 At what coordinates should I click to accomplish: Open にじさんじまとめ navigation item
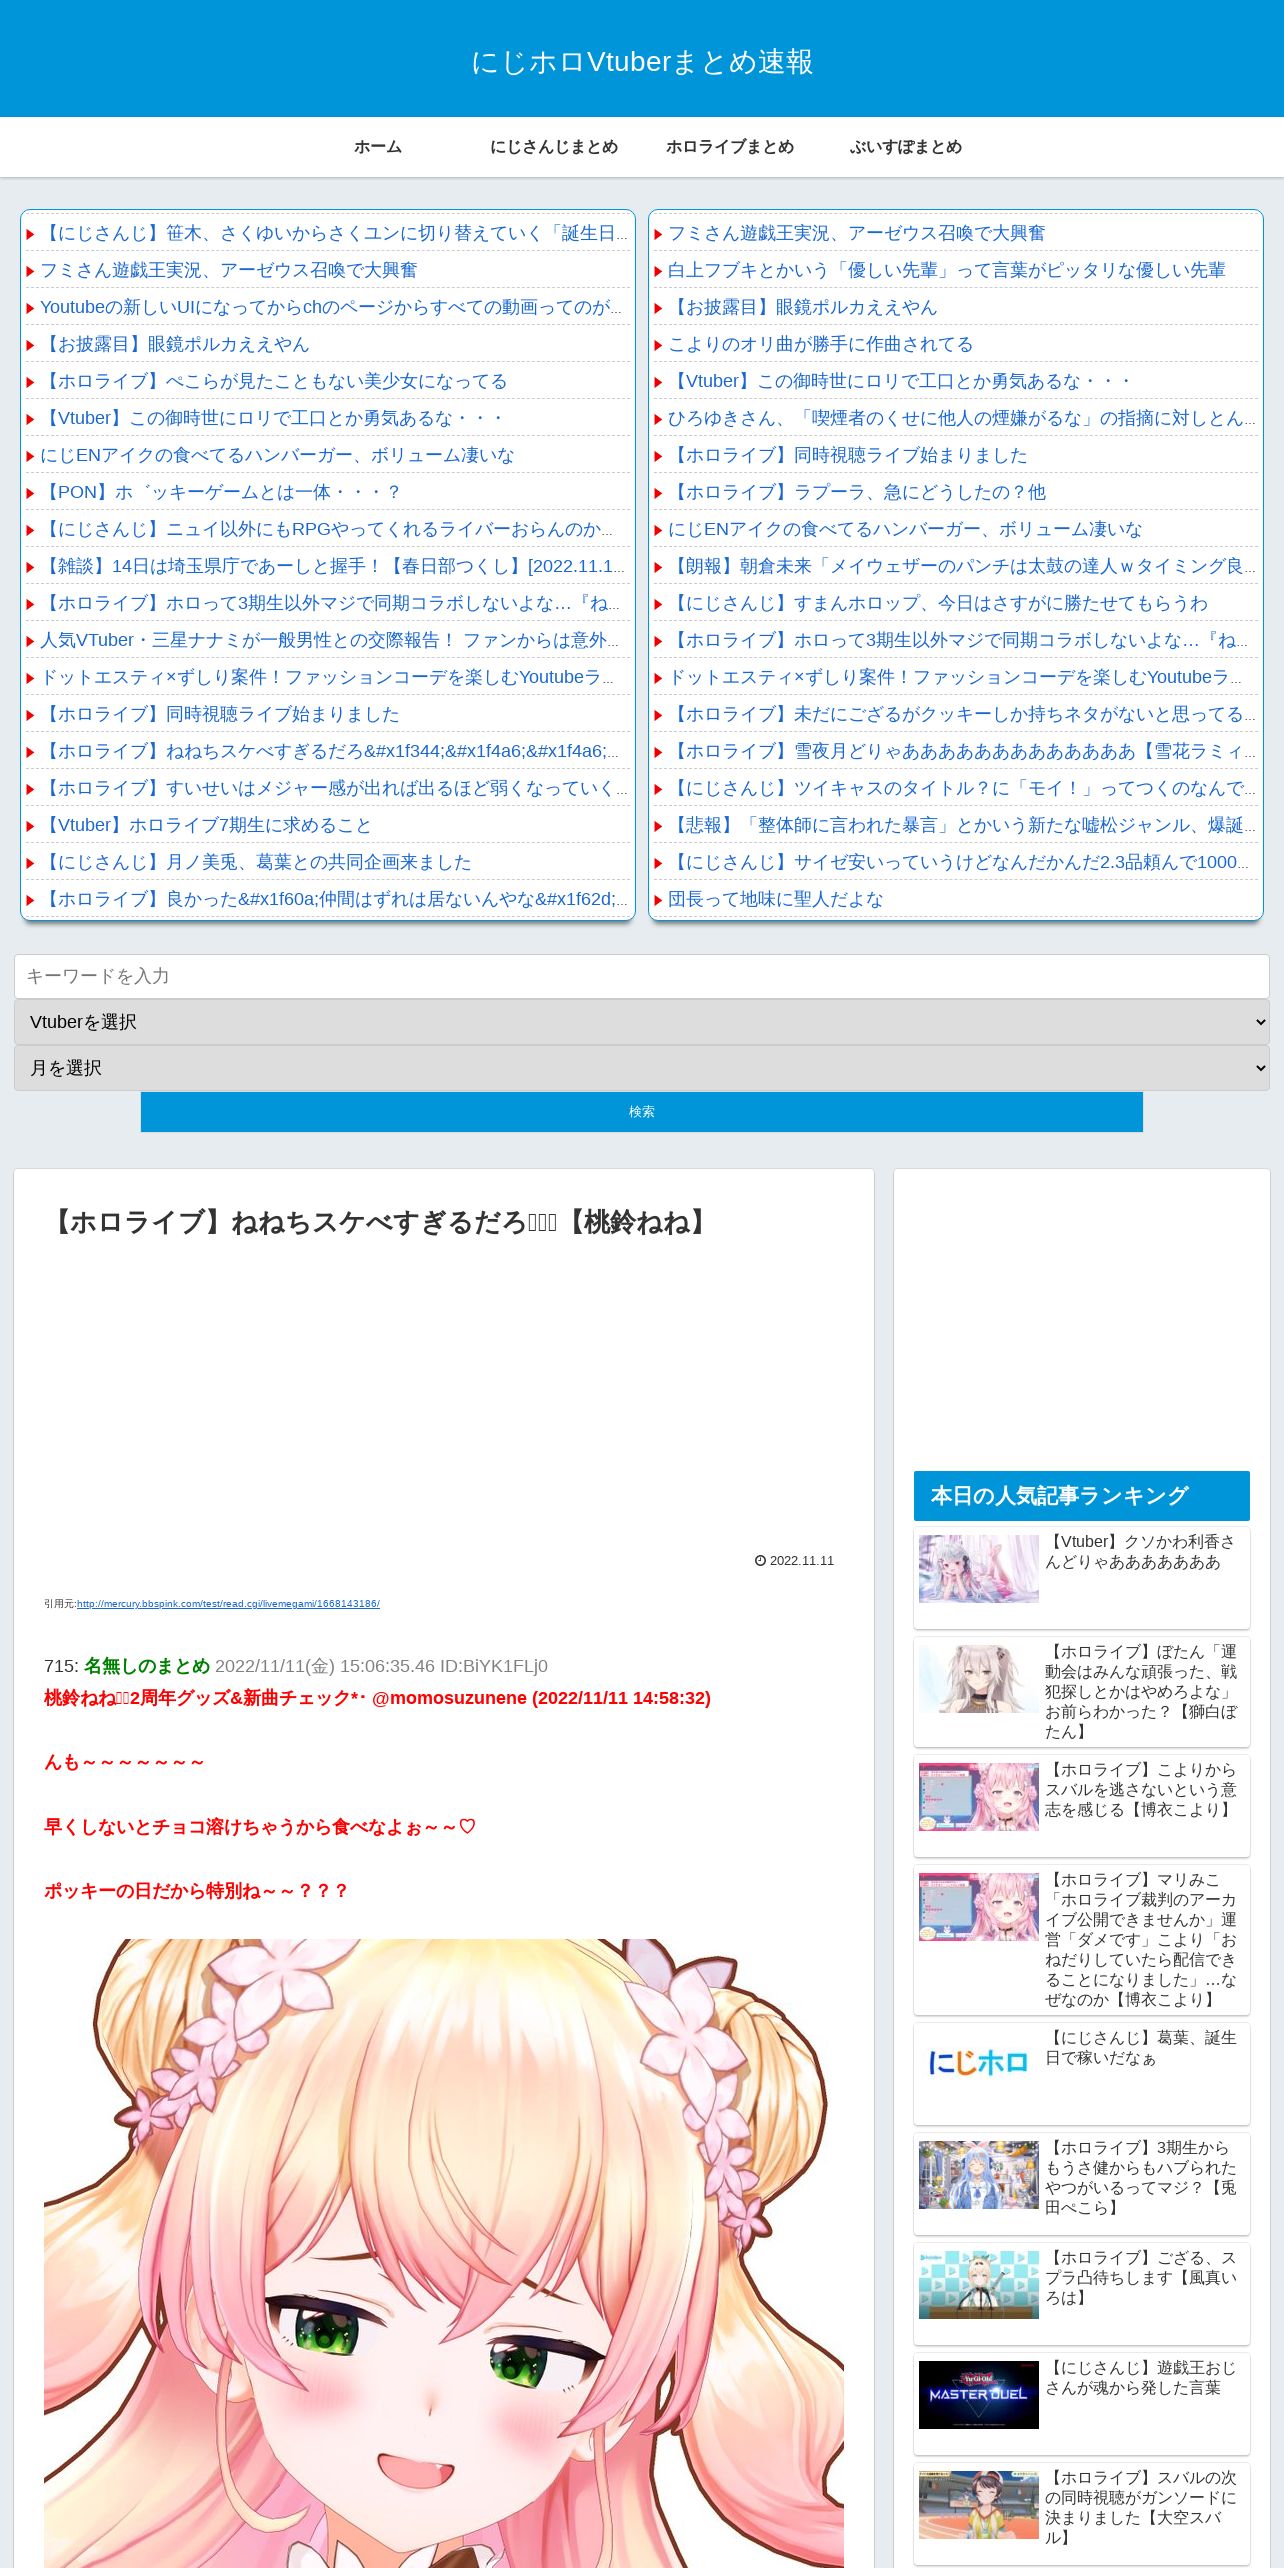(554, 147)
